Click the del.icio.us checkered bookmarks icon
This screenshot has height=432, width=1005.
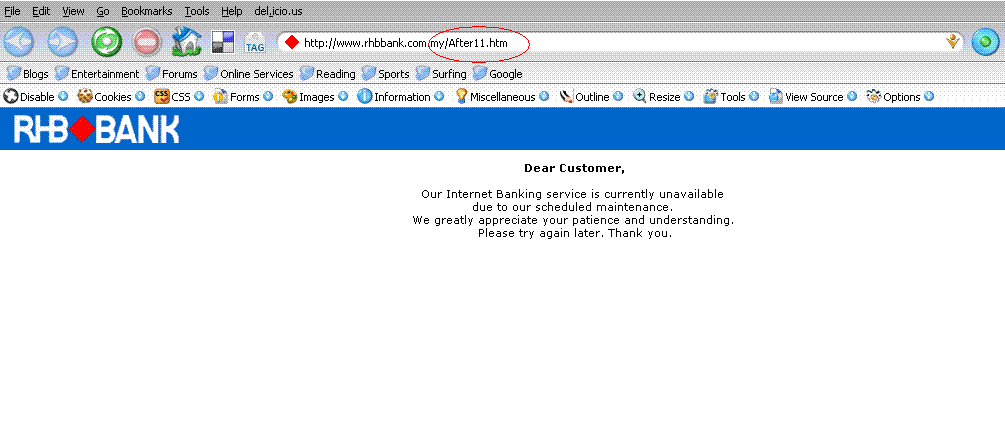click(223, 42)
